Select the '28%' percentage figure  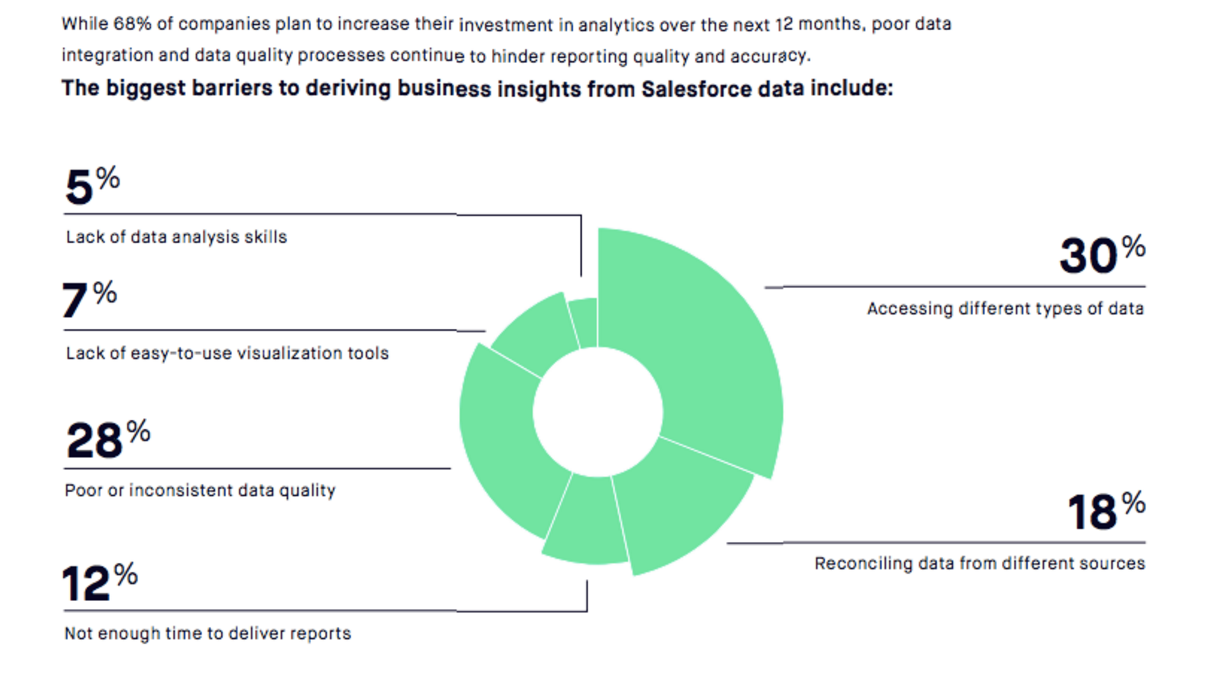tap(108, 439)
